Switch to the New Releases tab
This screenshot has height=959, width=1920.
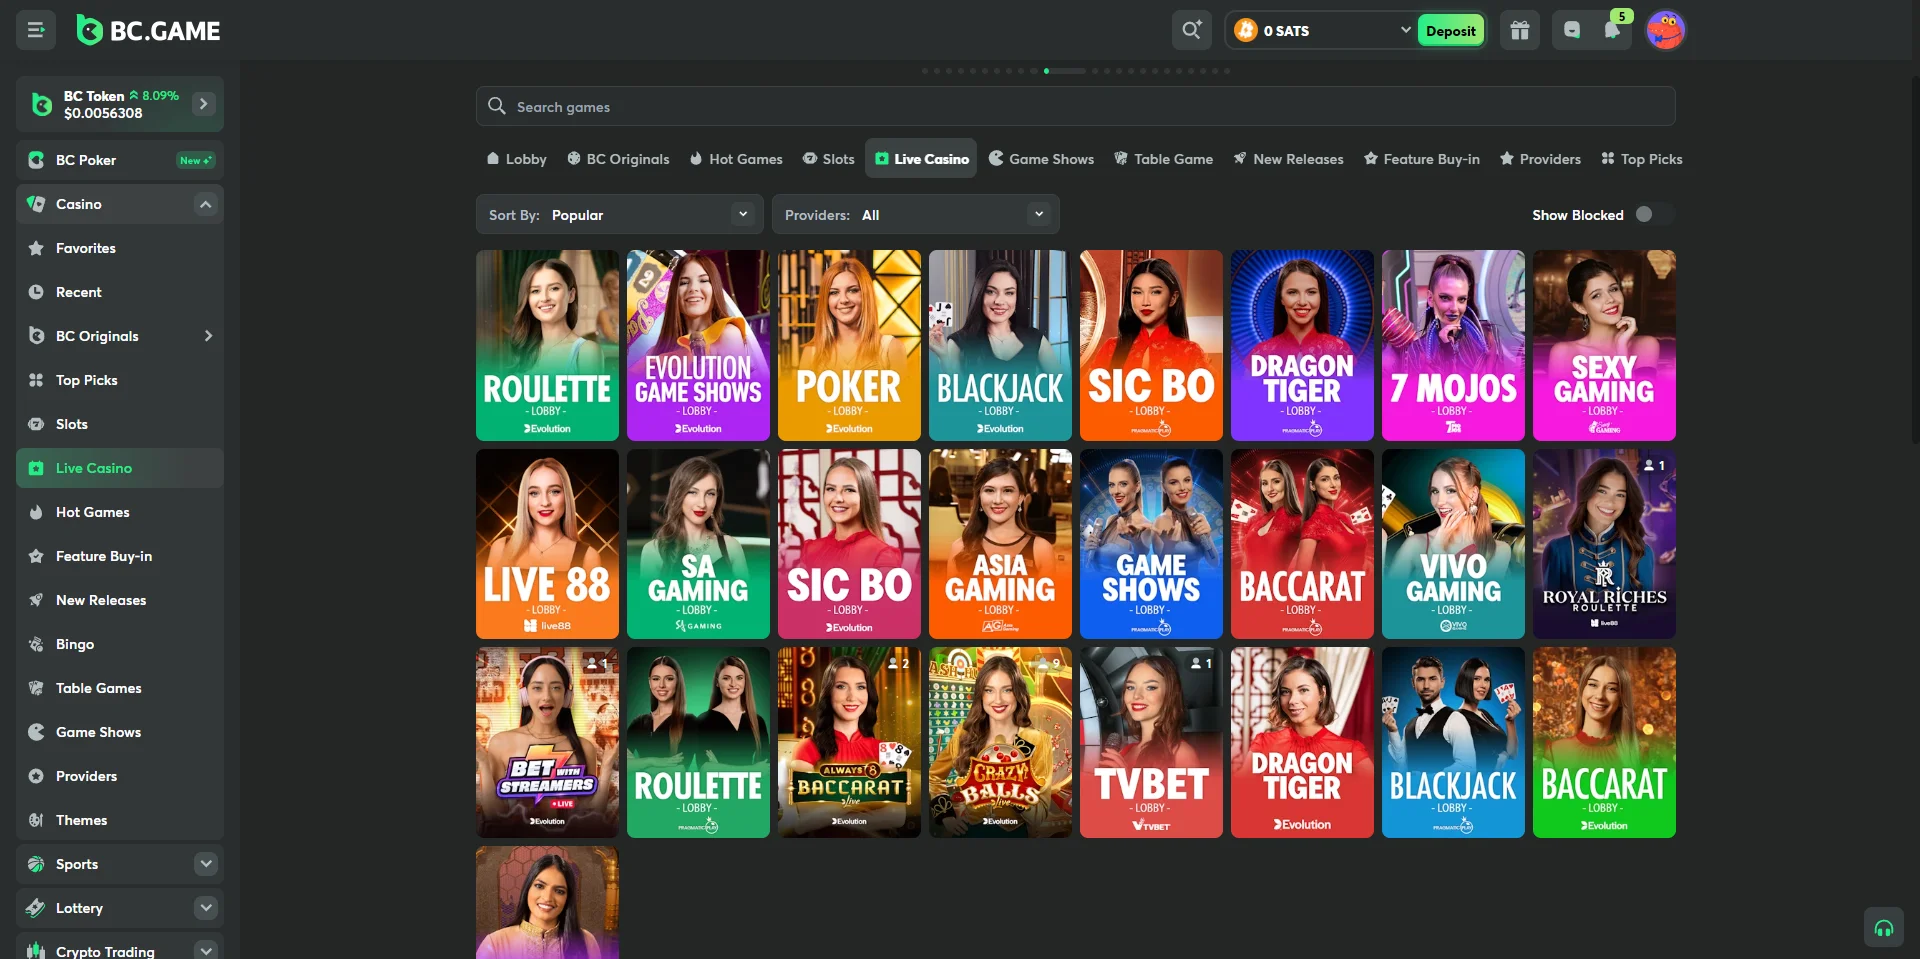(1288, 158)
